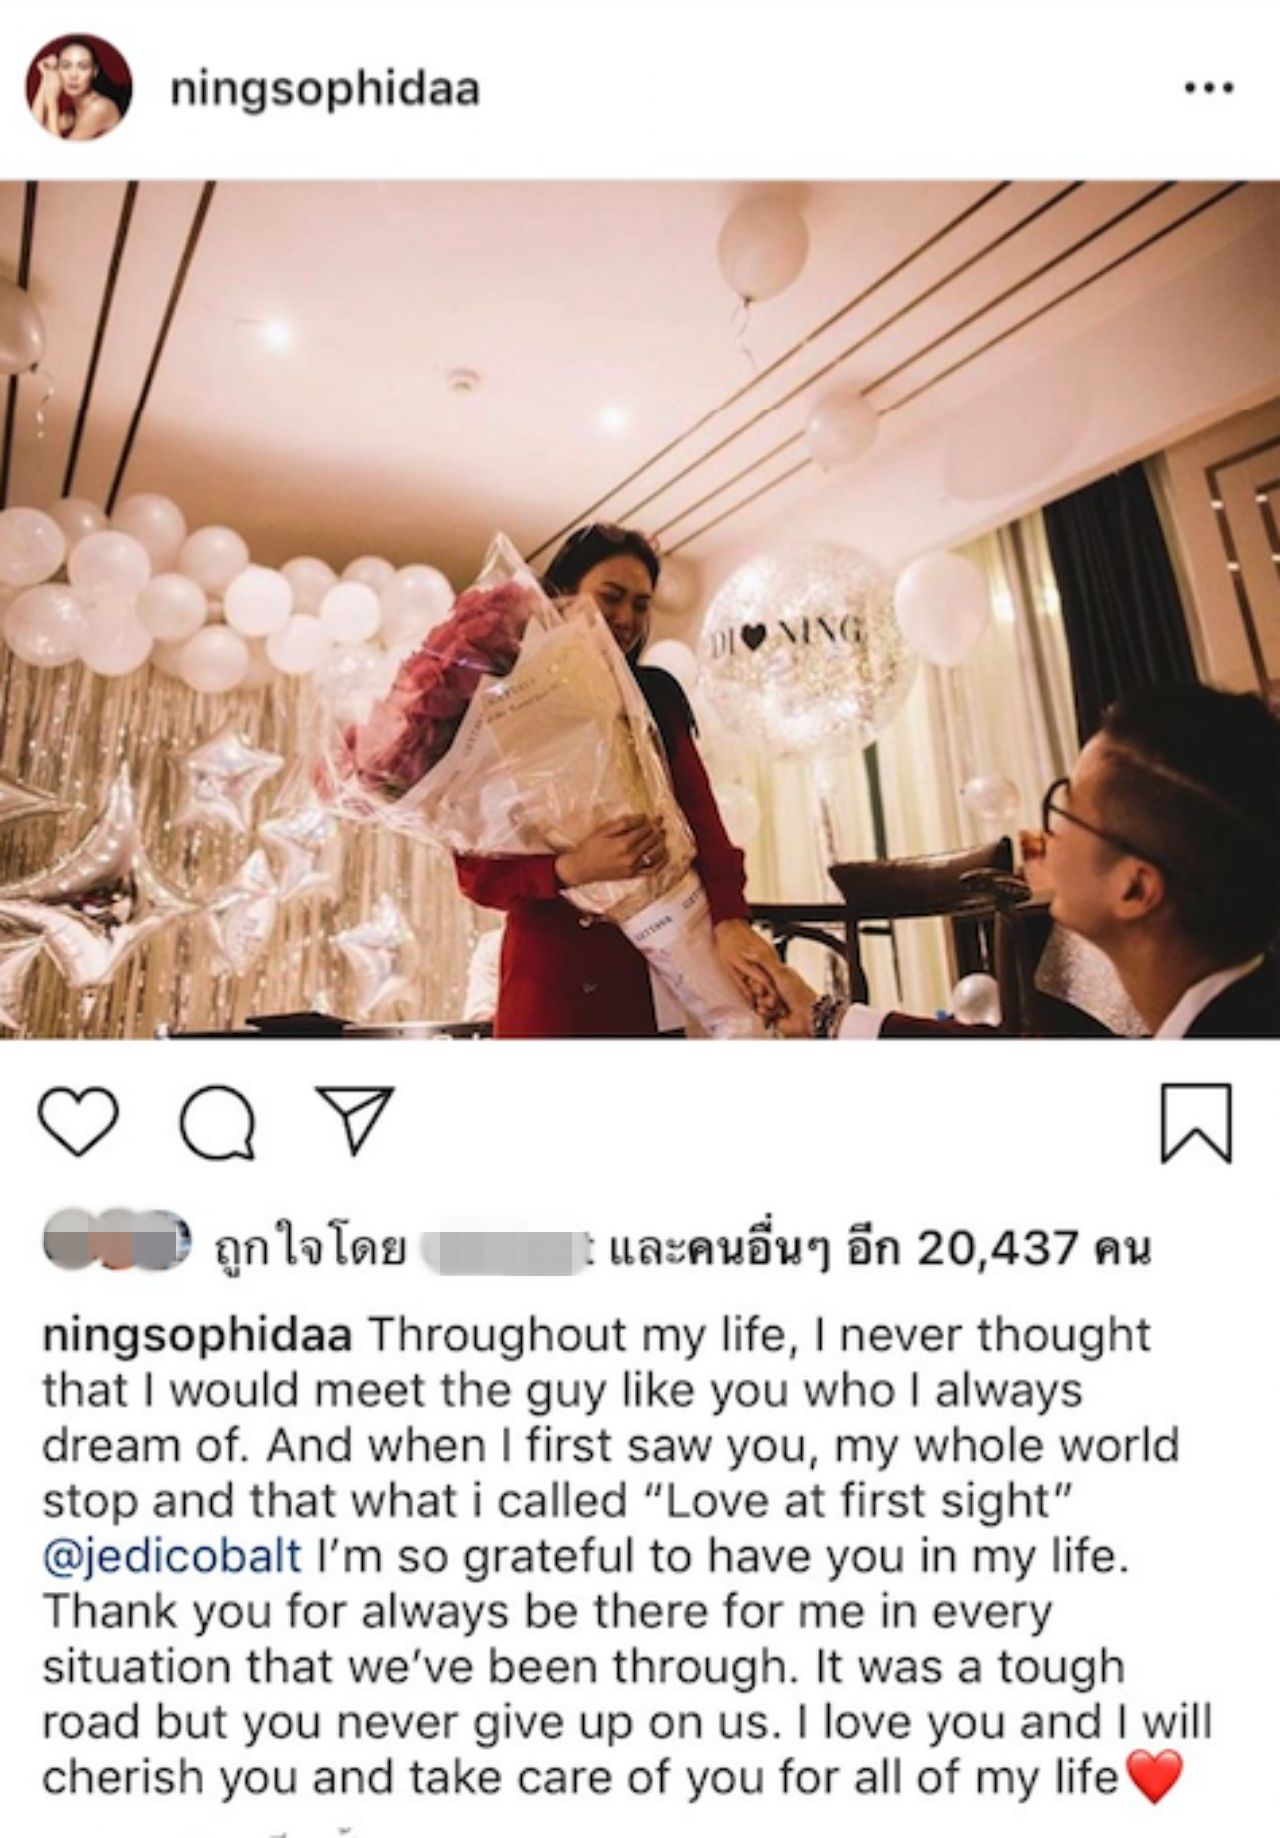
Task: Open the ningsophidaa profile picture
Action: [79, 90]
